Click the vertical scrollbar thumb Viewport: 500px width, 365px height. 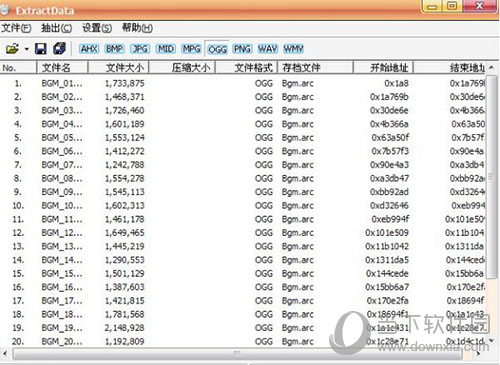pyautogui.click(x=492, y=177)
